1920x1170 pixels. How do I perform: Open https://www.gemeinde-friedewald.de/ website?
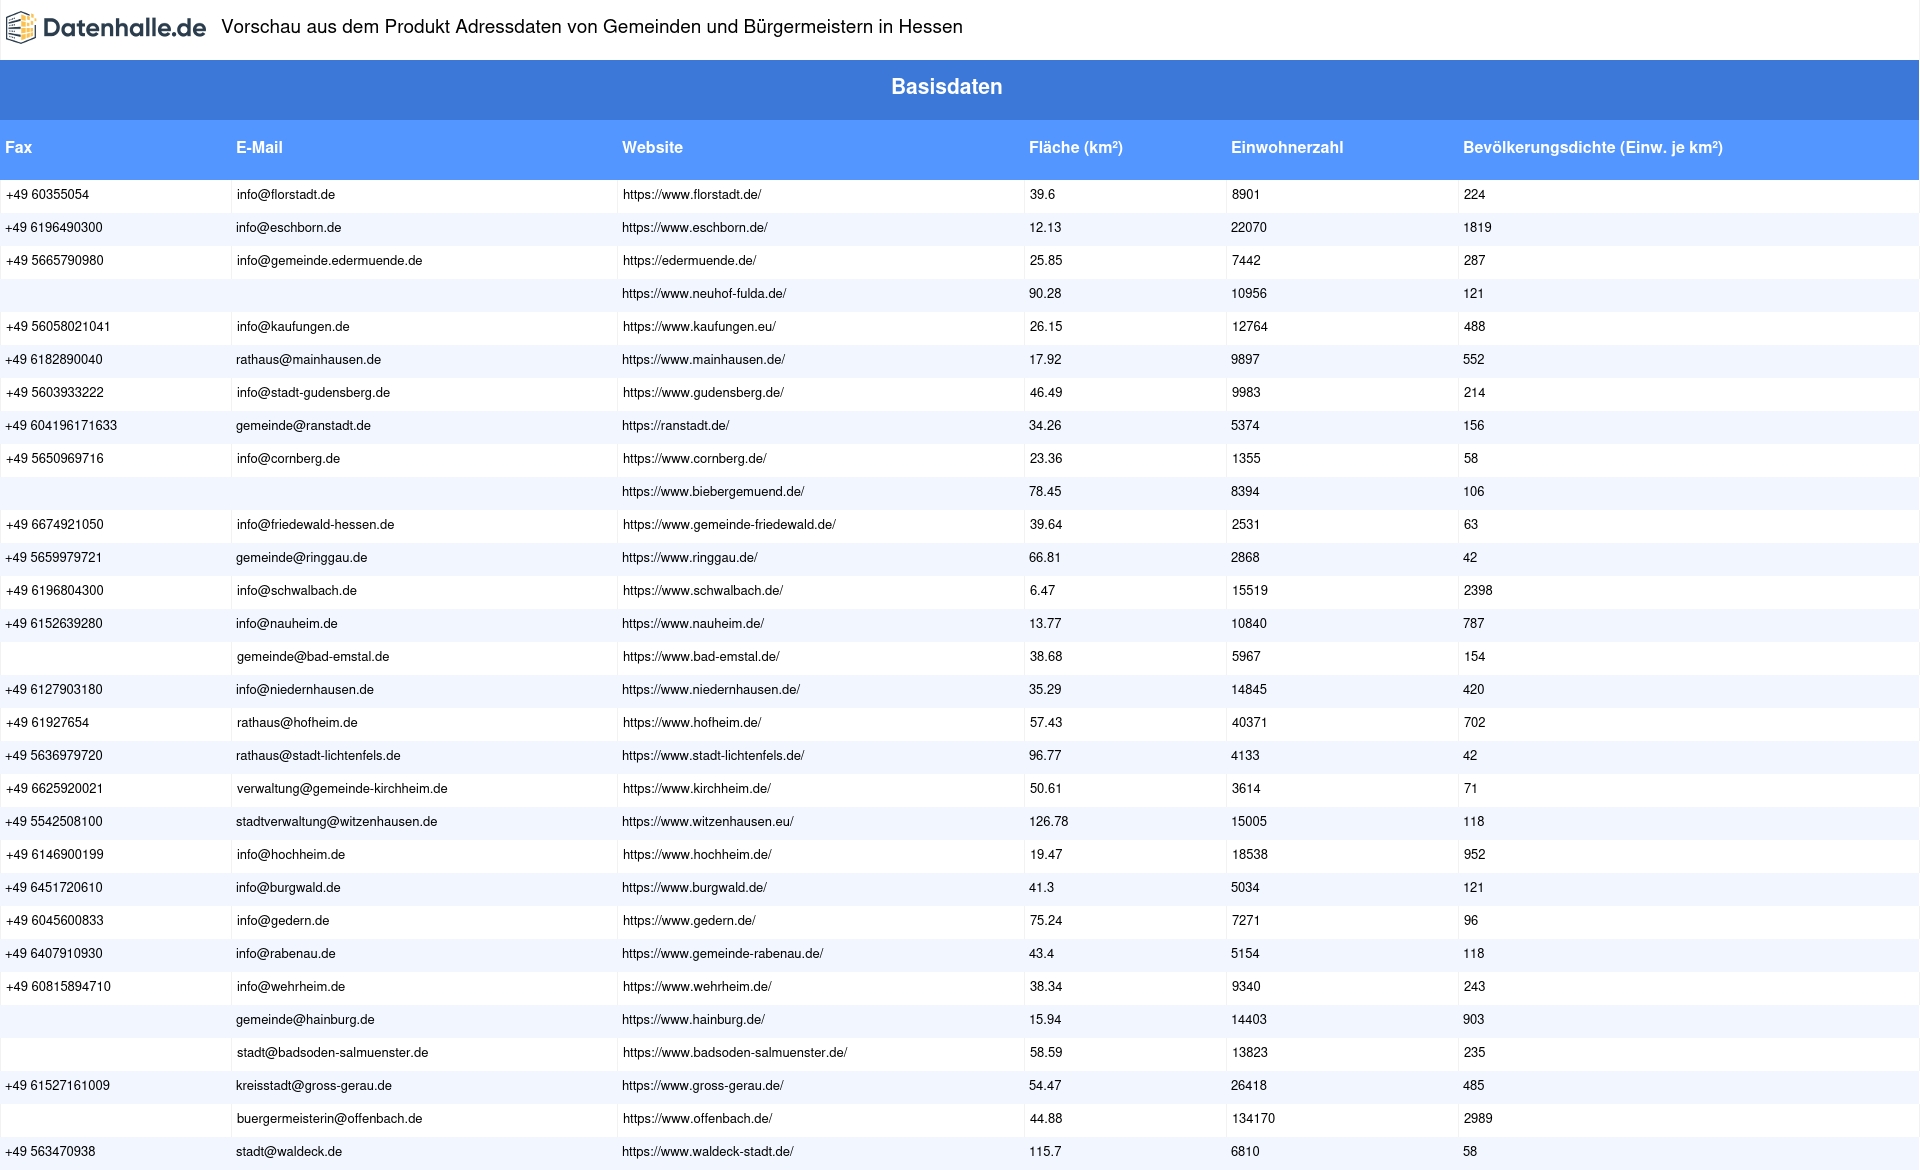coord(729,525)
